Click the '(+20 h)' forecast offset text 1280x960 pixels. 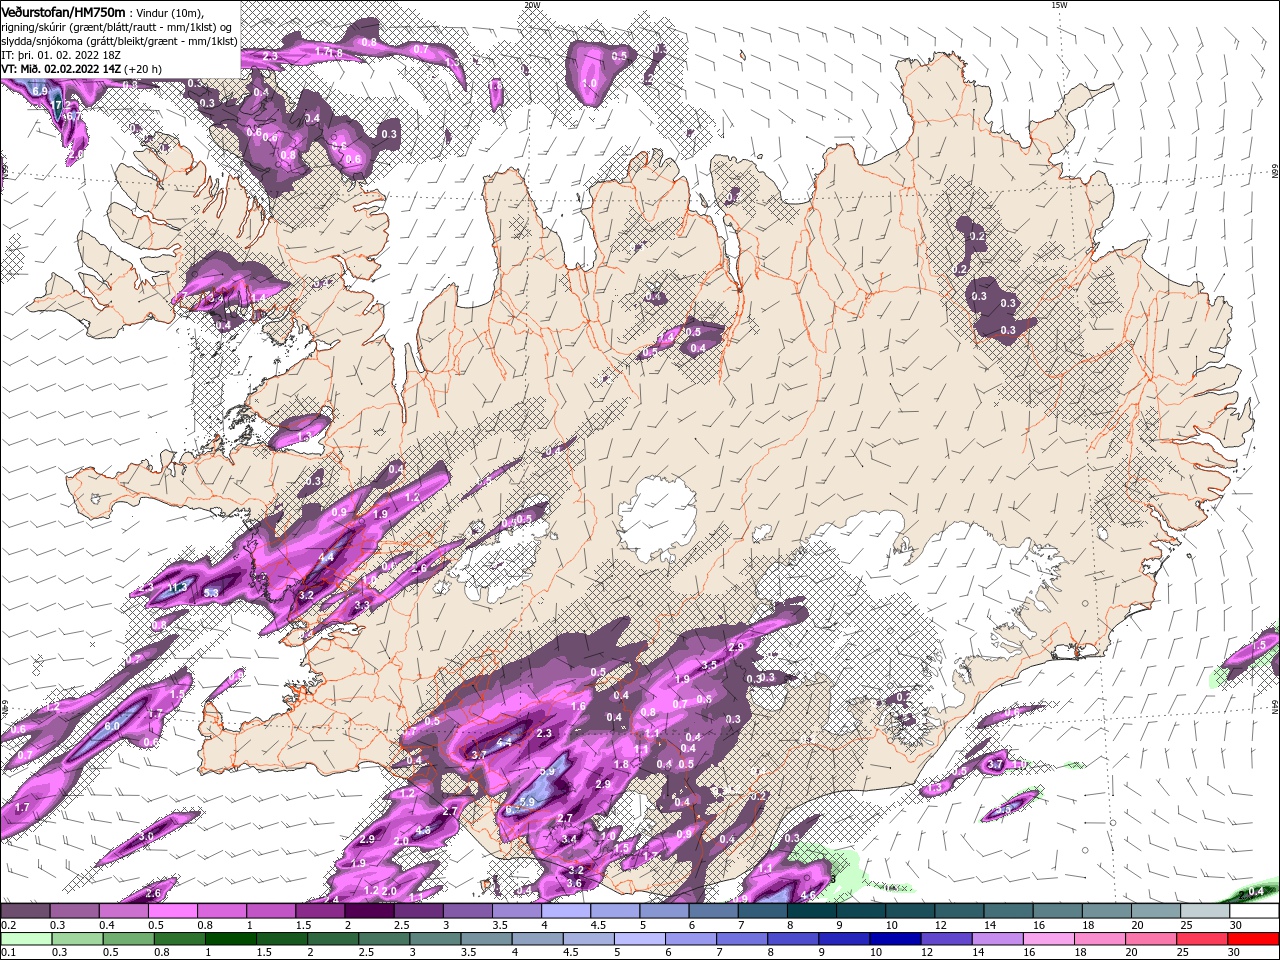143,69
